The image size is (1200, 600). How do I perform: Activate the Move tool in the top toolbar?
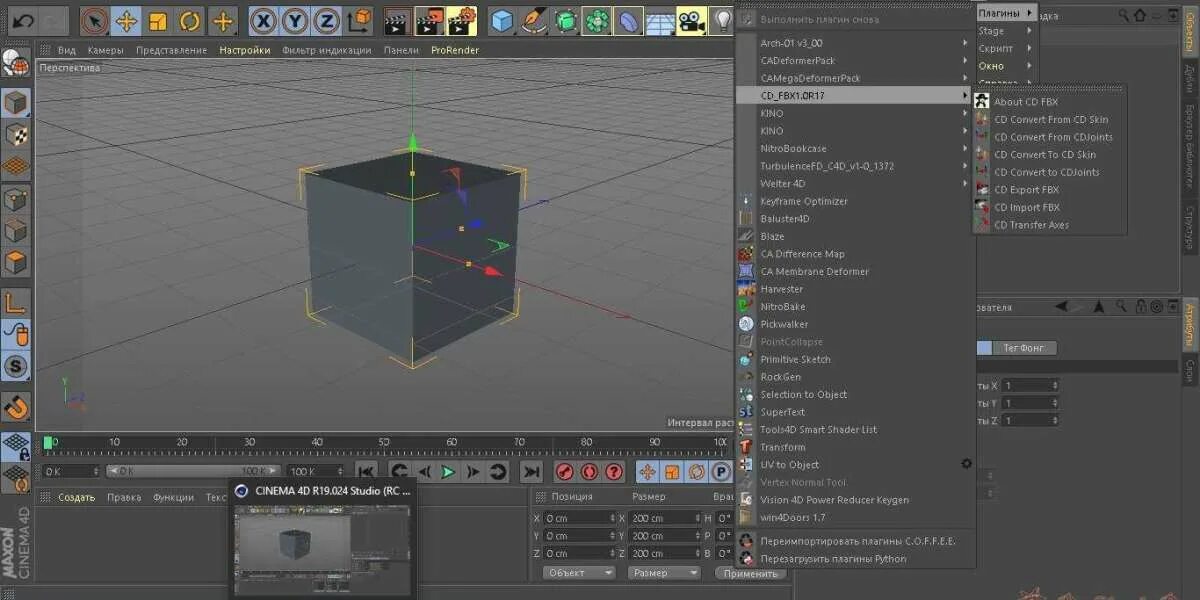click(x=126, y=20)
